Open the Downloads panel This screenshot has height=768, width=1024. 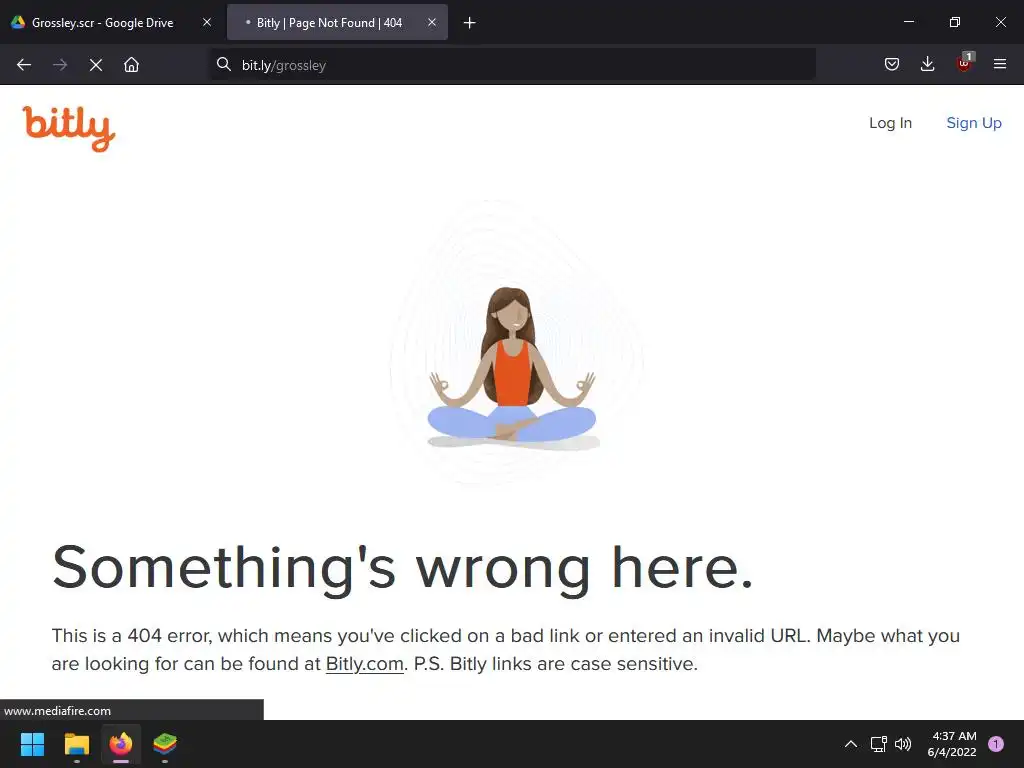[927, 64]
